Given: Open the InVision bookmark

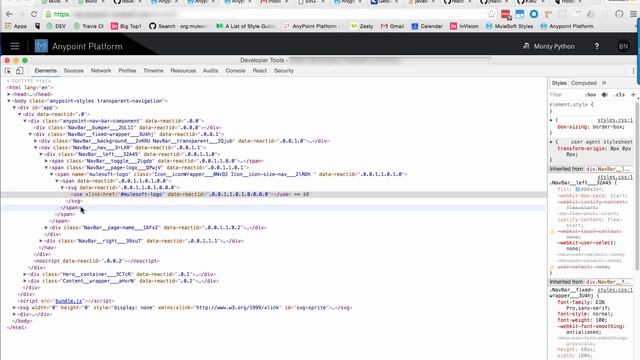Looking at the screenshot, I should coord(464,26).
